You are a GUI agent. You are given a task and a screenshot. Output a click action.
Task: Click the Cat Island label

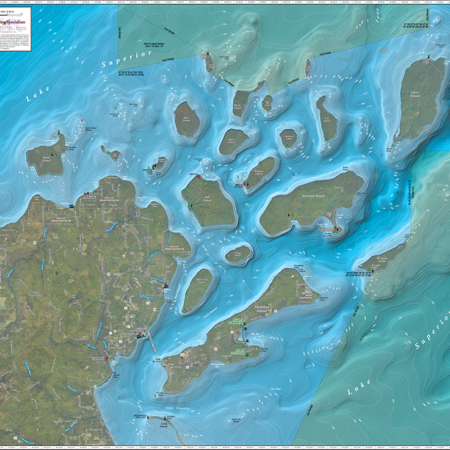327,120
